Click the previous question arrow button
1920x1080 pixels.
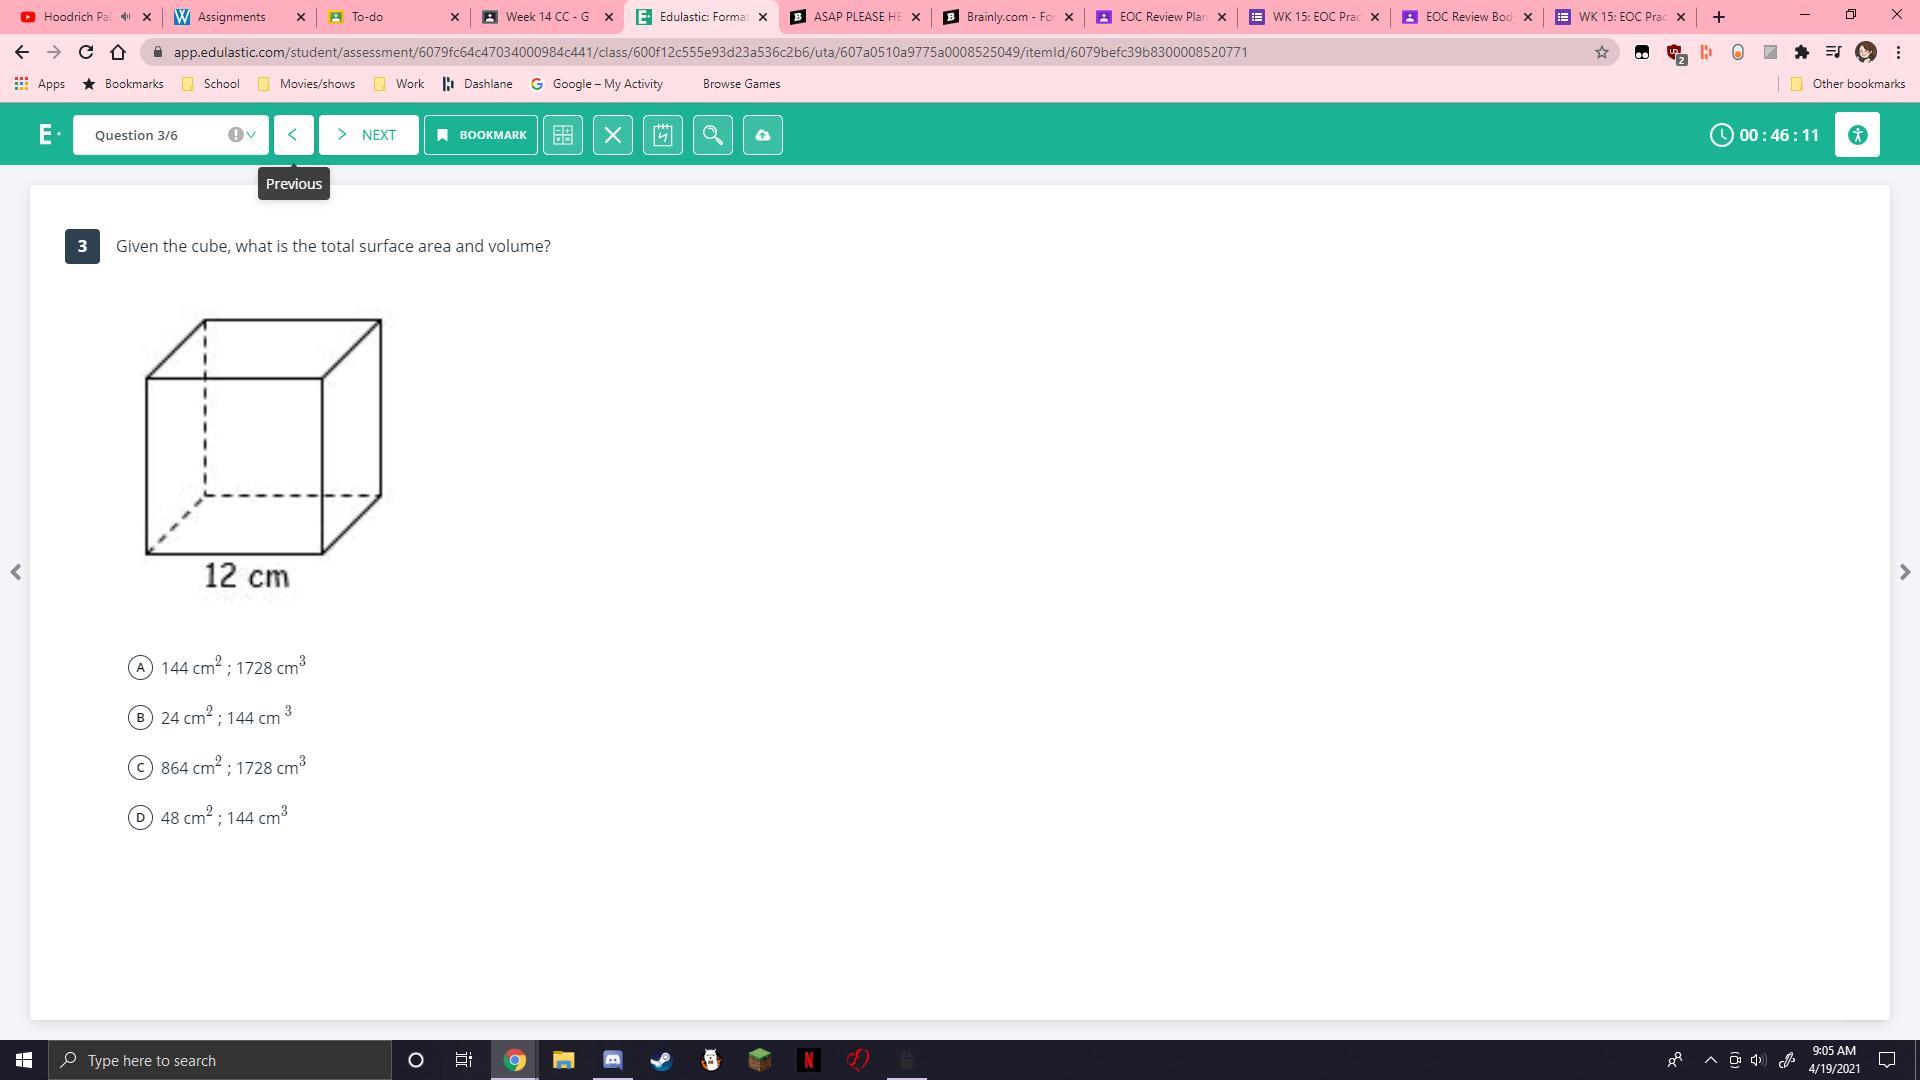[x=293, y=135]
